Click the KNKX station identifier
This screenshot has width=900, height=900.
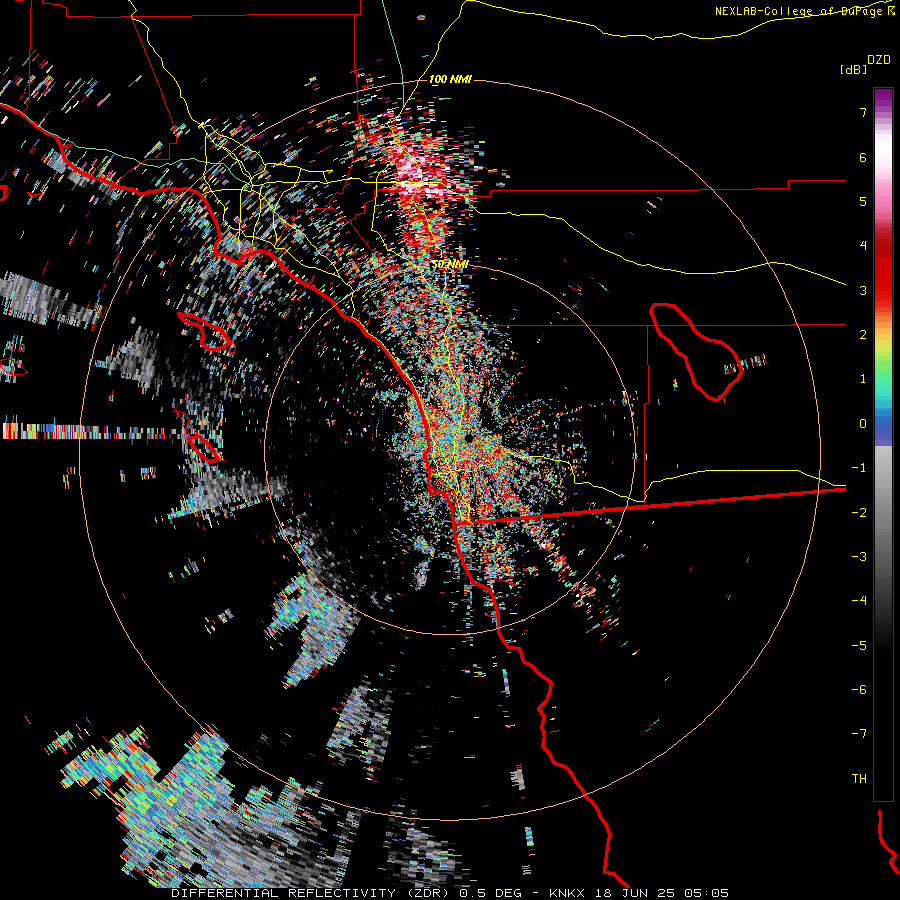[x=567, y=893]
